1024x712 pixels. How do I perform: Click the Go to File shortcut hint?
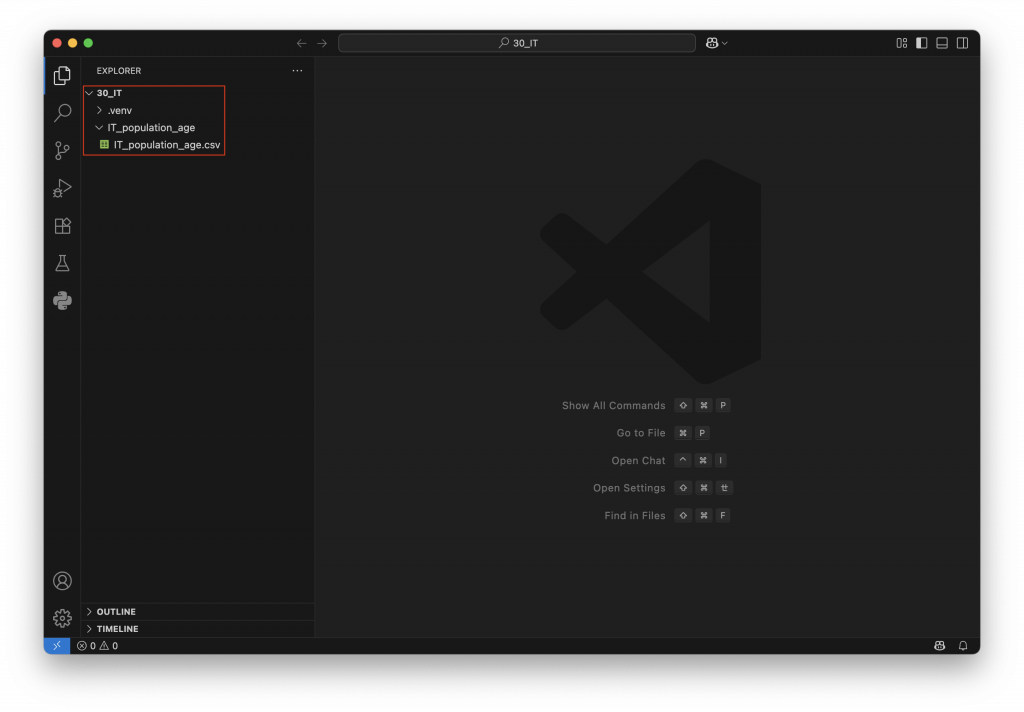click(x=662, y=432)
